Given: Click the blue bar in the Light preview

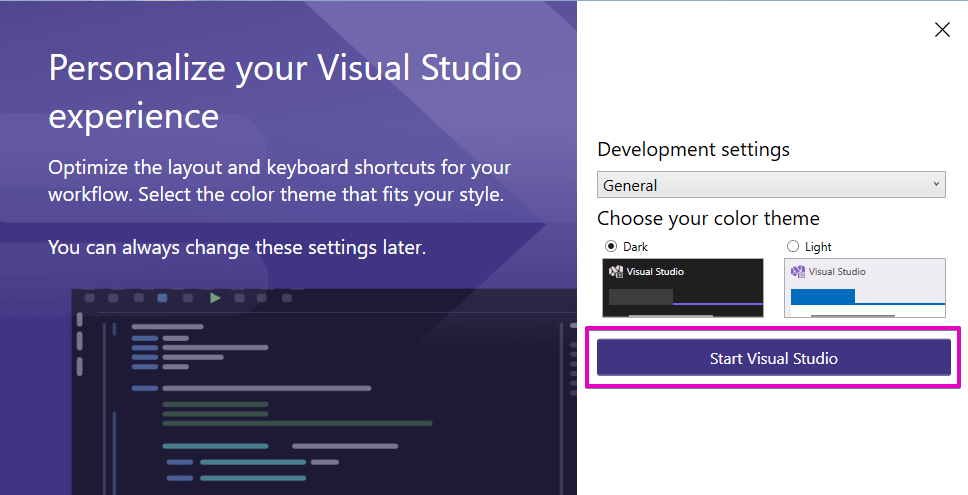Looking at the screenshot, I should (823, 297).
